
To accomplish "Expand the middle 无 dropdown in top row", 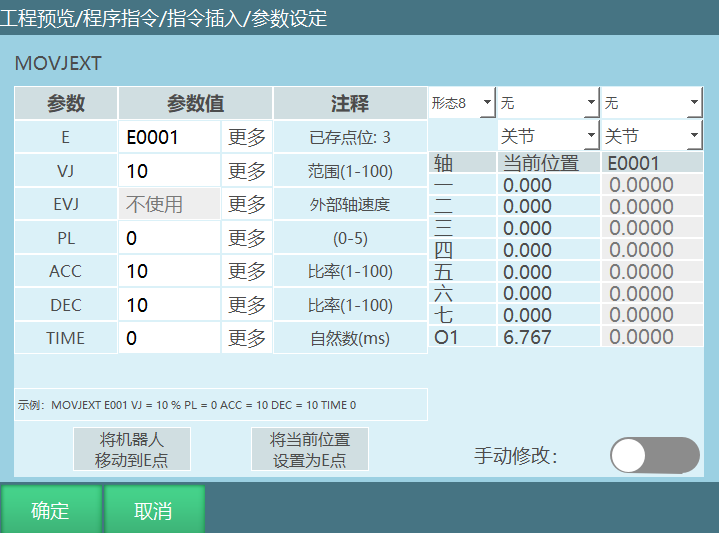I will [547, 103].
